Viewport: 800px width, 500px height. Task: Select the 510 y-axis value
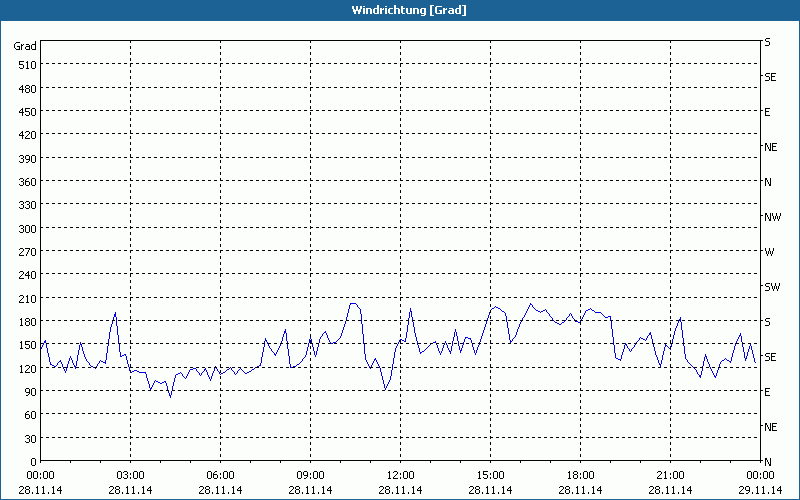(x=28, y=65)
